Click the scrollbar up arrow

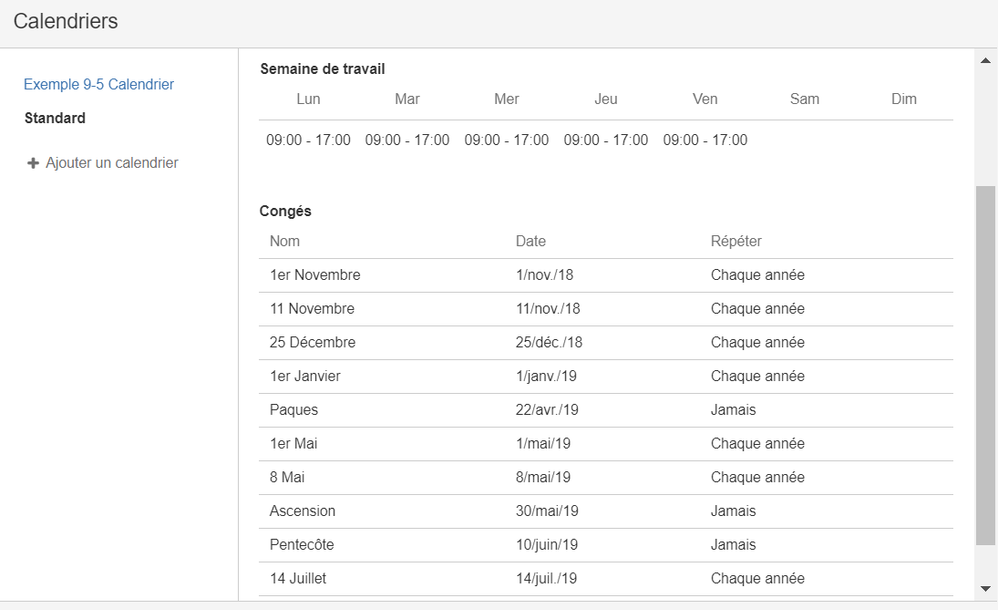(985, 60)
